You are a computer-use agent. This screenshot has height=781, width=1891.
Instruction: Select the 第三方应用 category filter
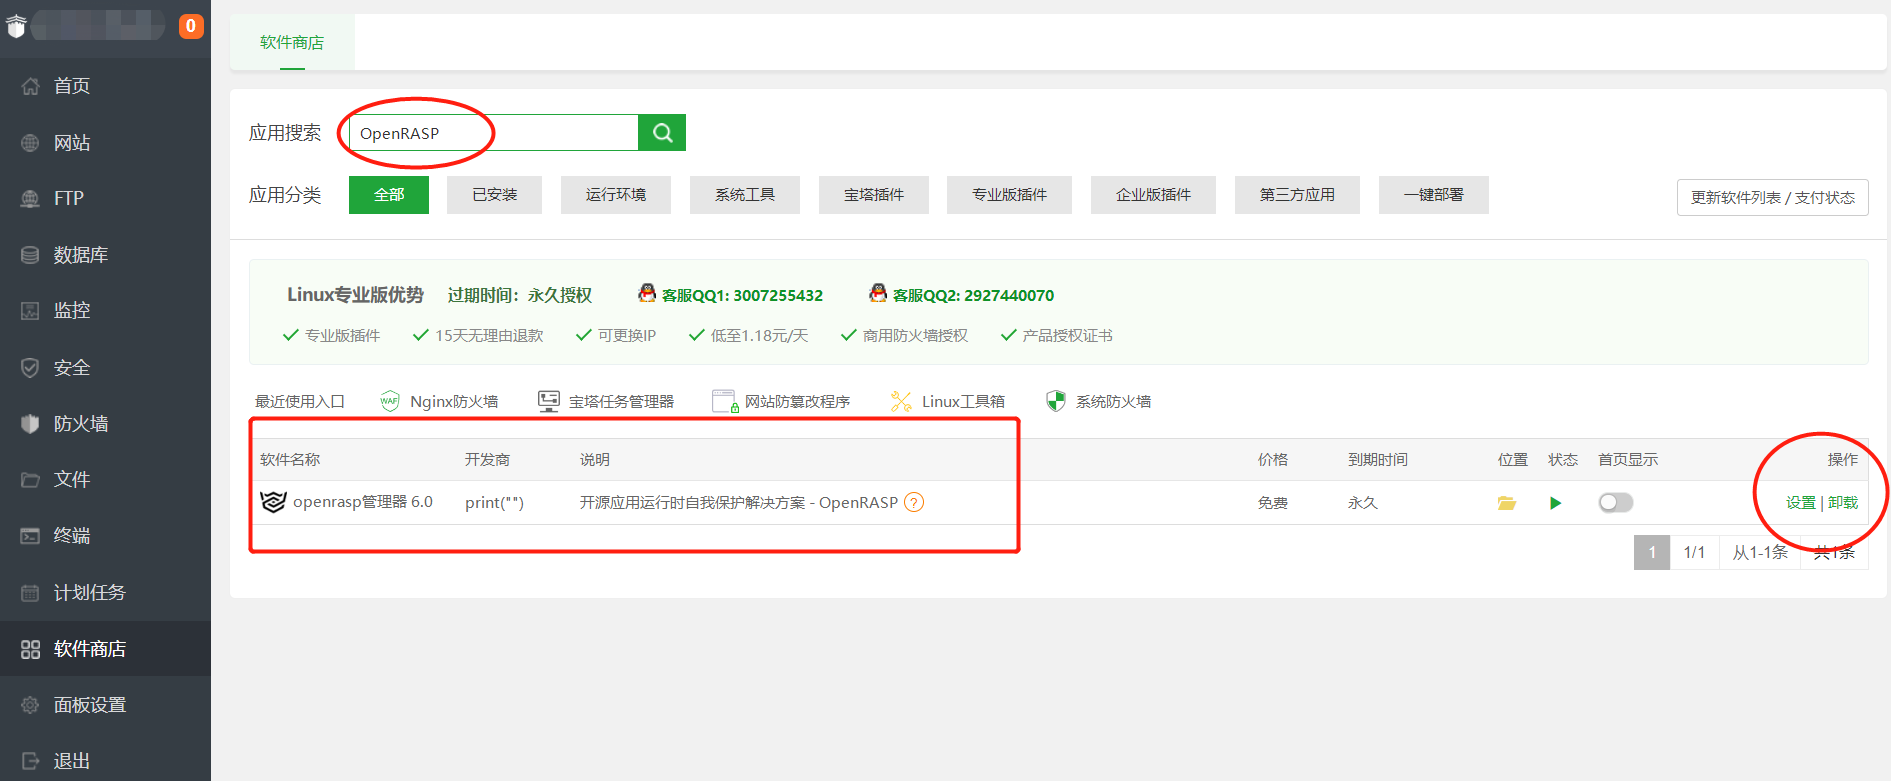point(1297,195)
